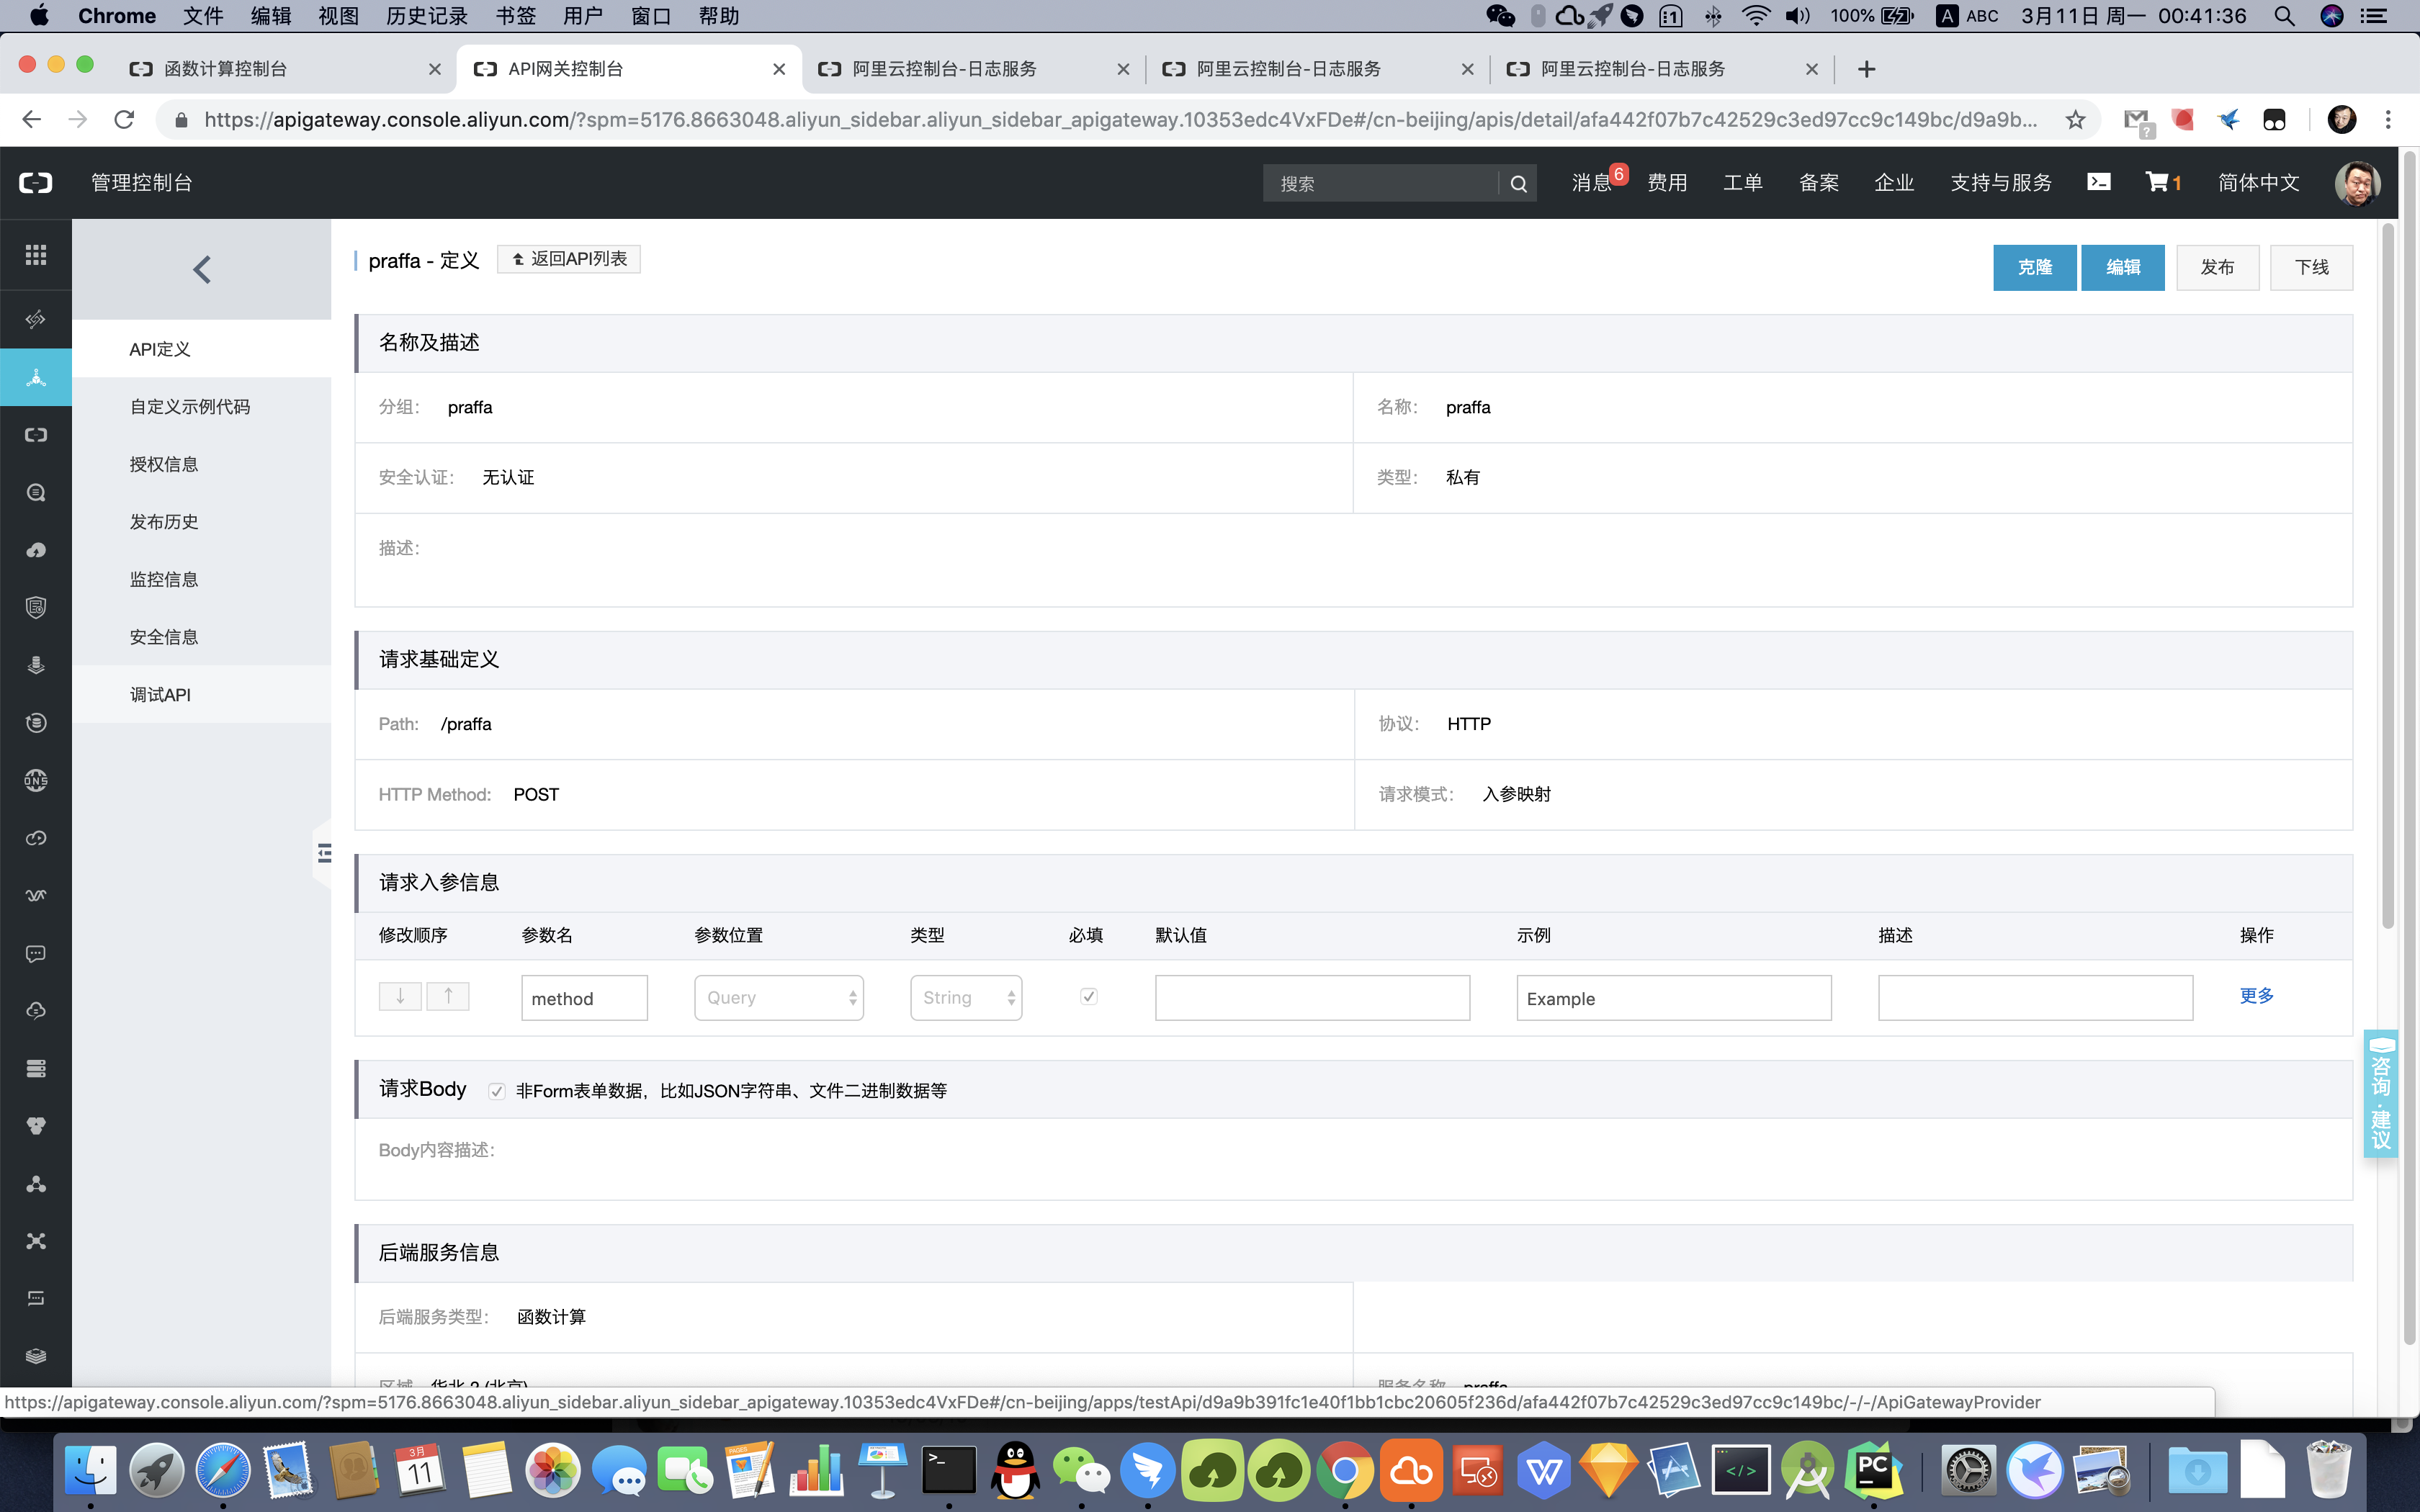Image resolution: width=2420 pixels, height=1512 pixels.
Task: Click the search magnifier in the console header
Action: point(1518,184)
